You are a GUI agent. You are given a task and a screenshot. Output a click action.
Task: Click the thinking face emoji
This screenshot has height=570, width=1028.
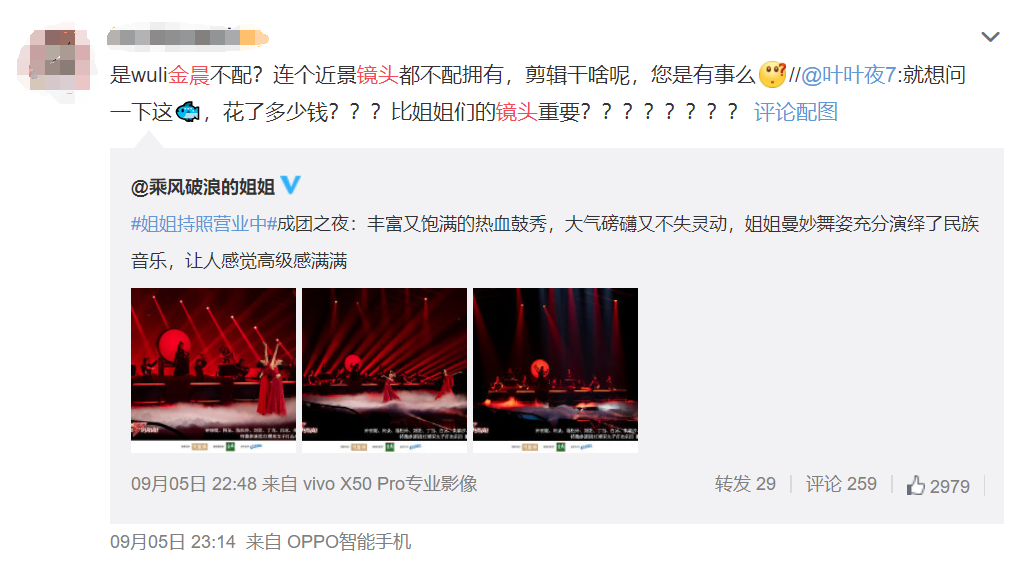point(772,75)
